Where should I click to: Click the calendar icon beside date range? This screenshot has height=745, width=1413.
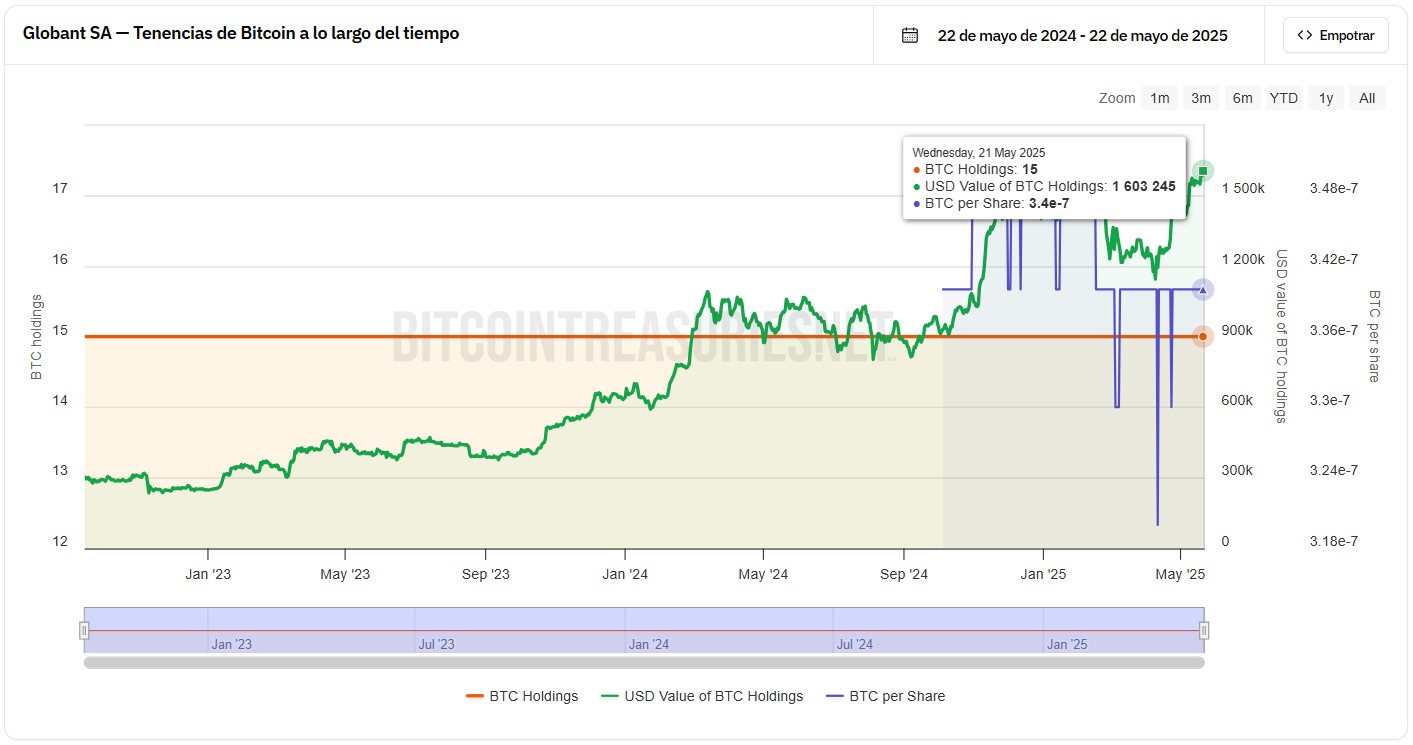point(909,35)
